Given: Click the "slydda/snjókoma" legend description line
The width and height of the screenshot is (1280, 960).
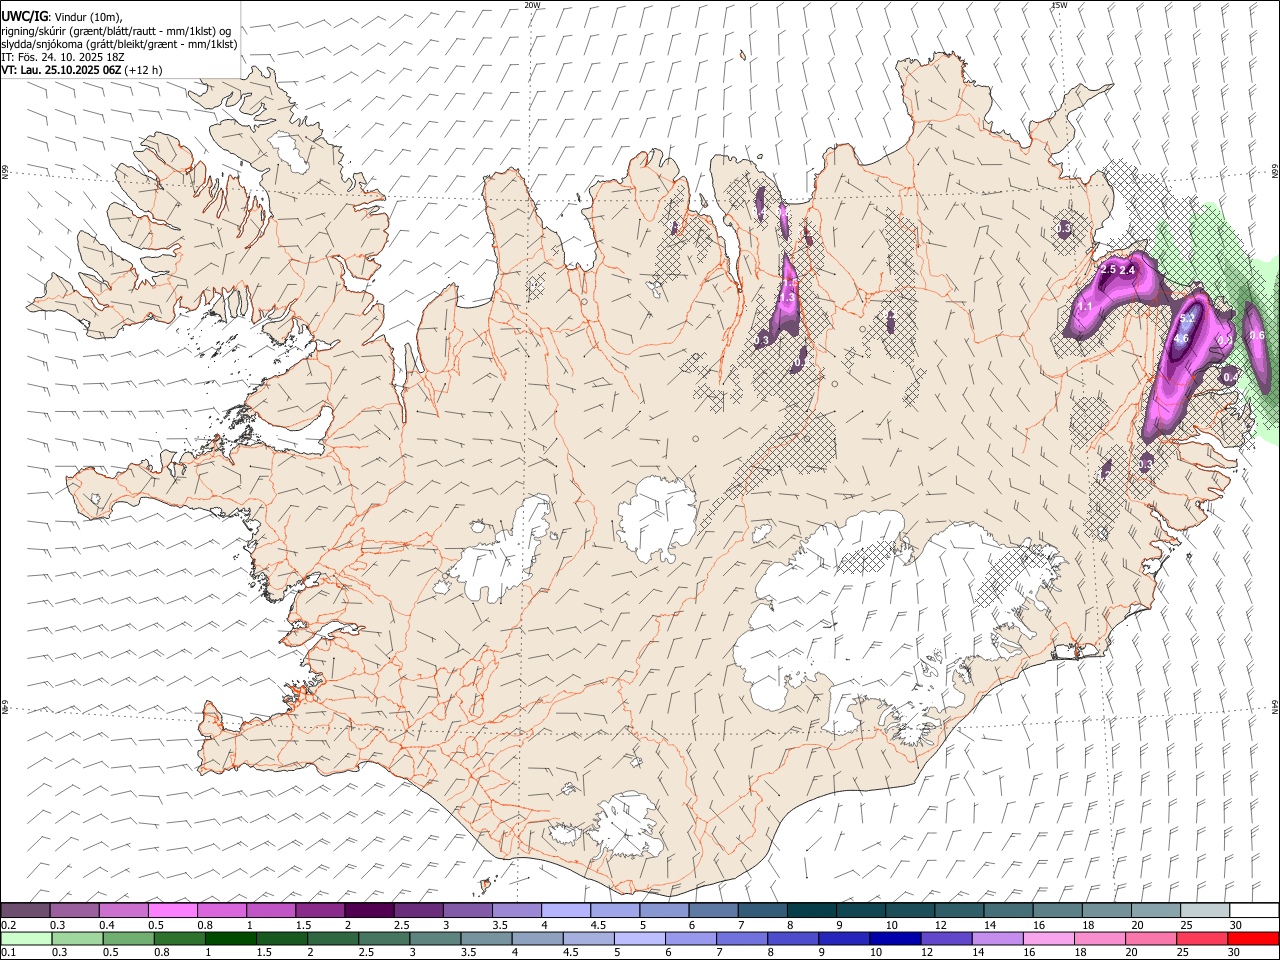Looking at the screenshot, I should click(120, 44).
